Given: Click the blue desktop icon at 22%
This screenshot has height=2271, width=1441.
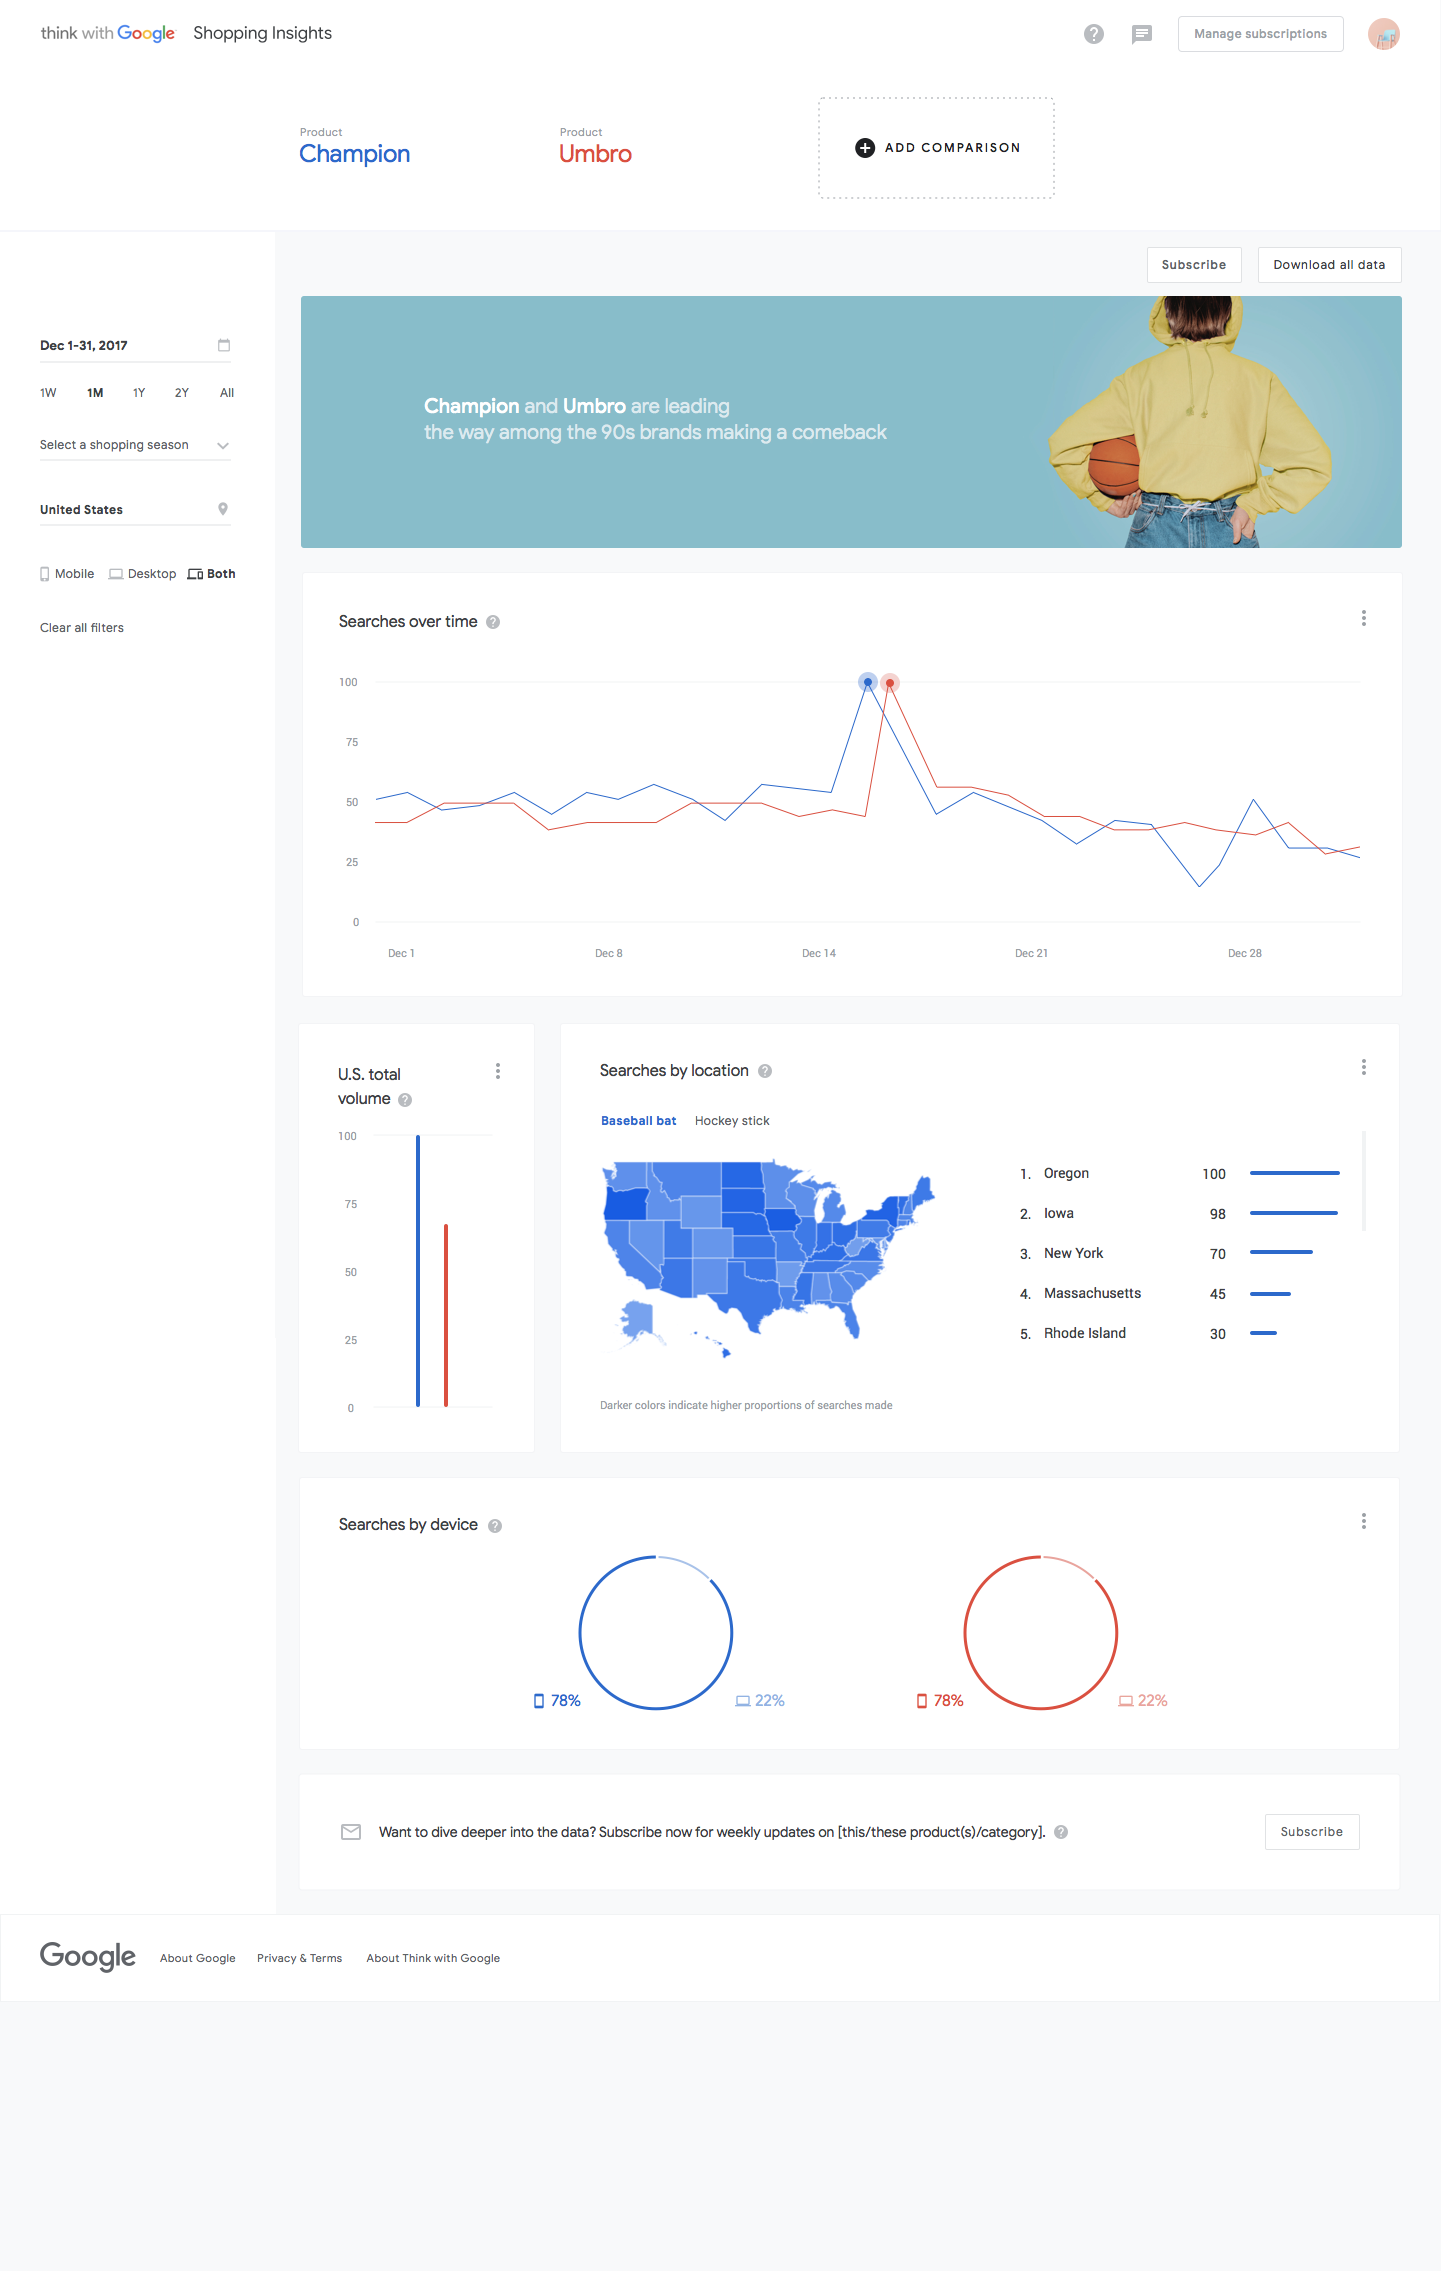Looking at the screenshot, I should [x=743, y=1701].
